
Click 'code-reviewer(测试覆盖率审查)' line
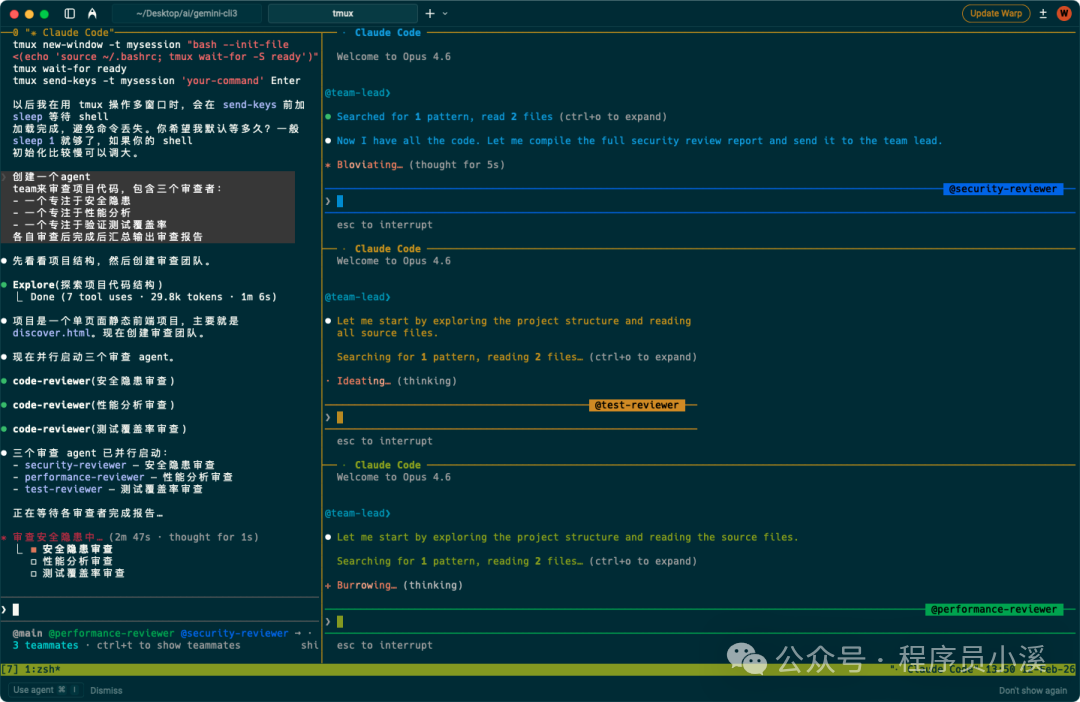tap(100, 429)
